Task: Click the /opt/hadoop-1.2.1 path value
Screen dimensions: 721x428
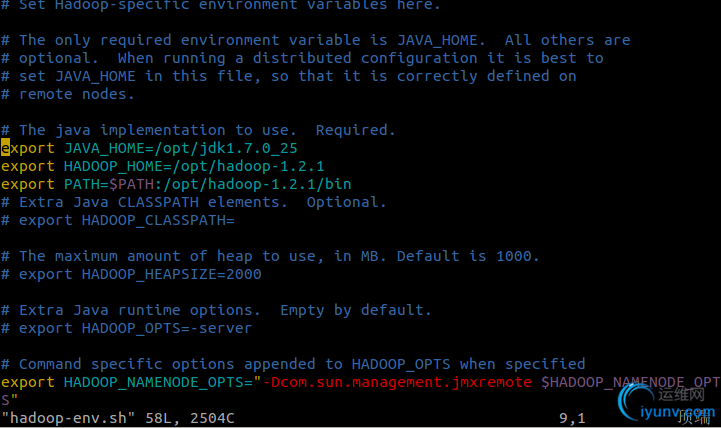Action: tap(248, 166)
